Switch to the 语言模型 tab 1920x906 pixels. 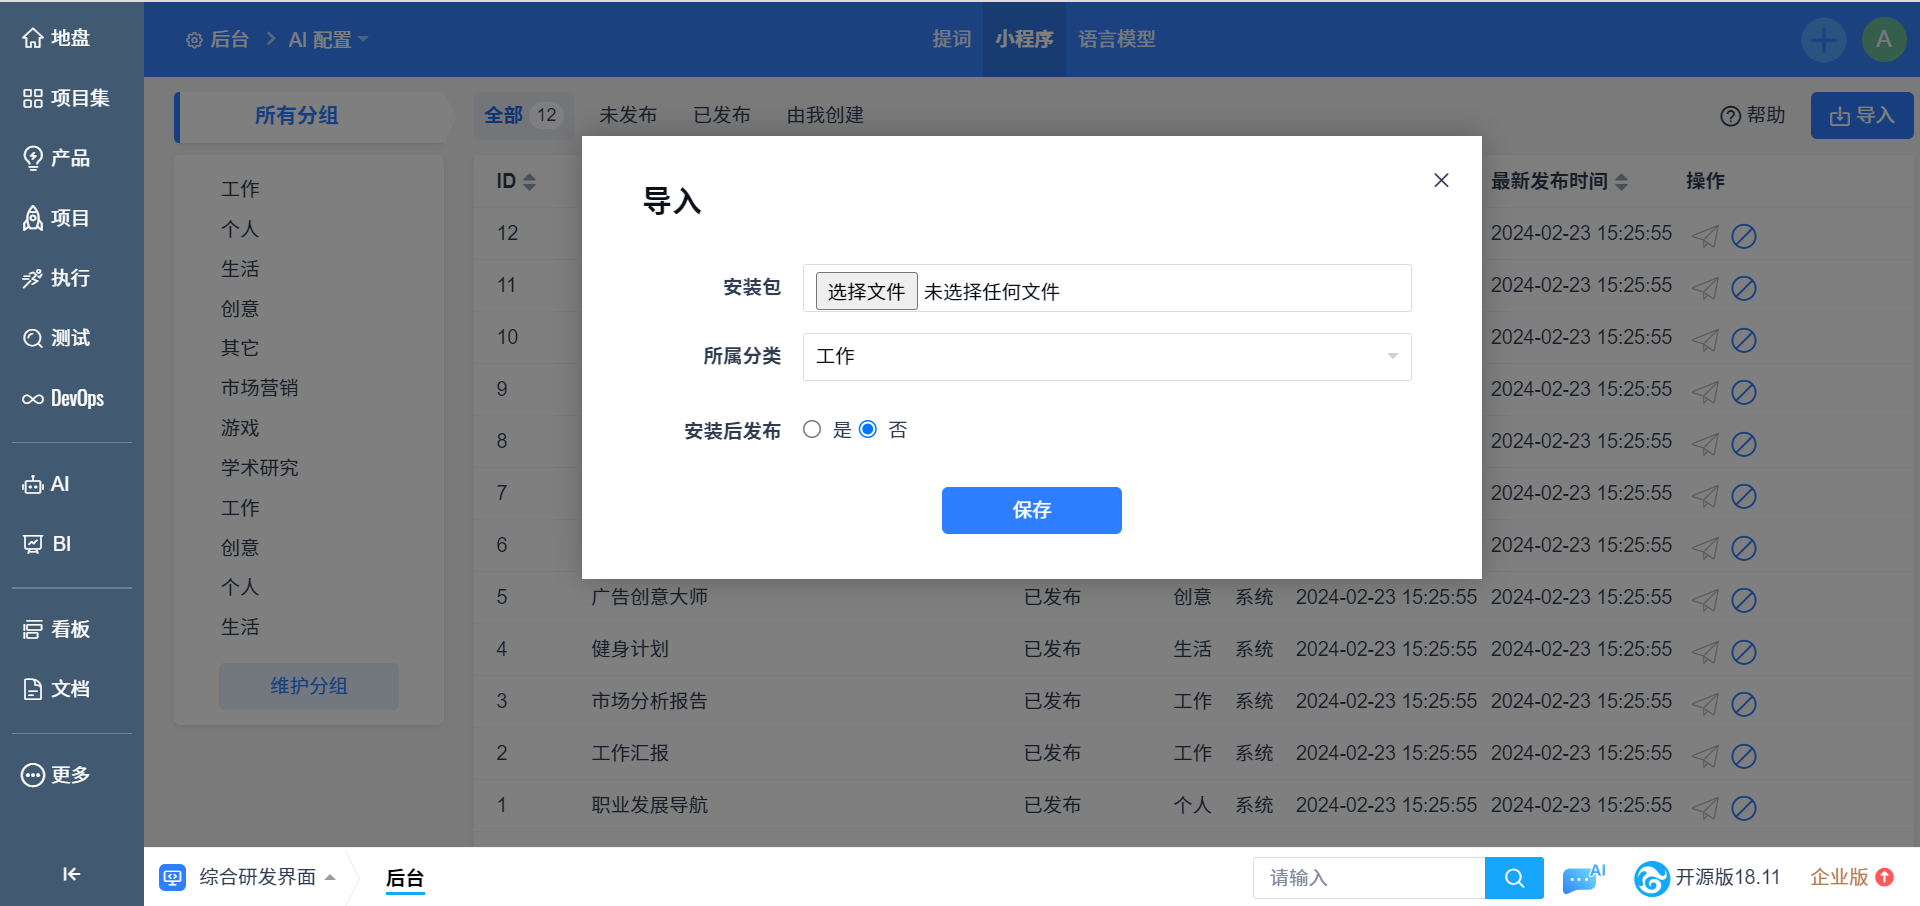(x=1116, y=39)
